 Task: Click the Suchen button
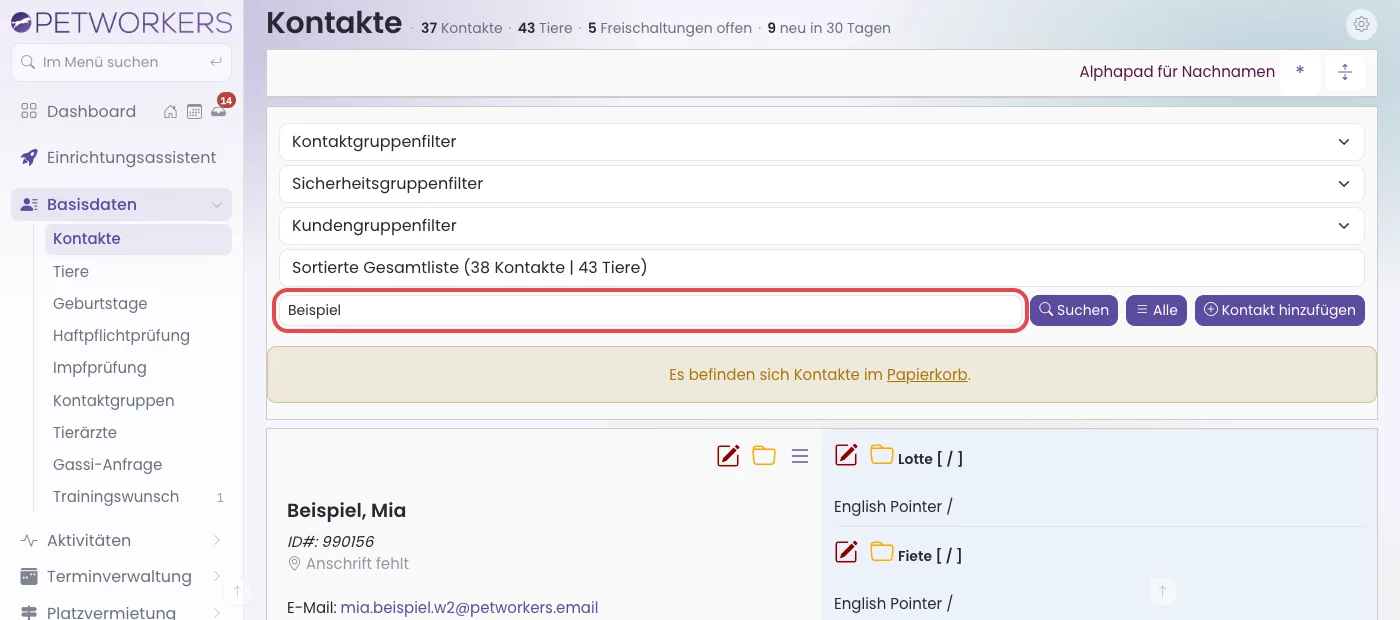point(1074,310)
